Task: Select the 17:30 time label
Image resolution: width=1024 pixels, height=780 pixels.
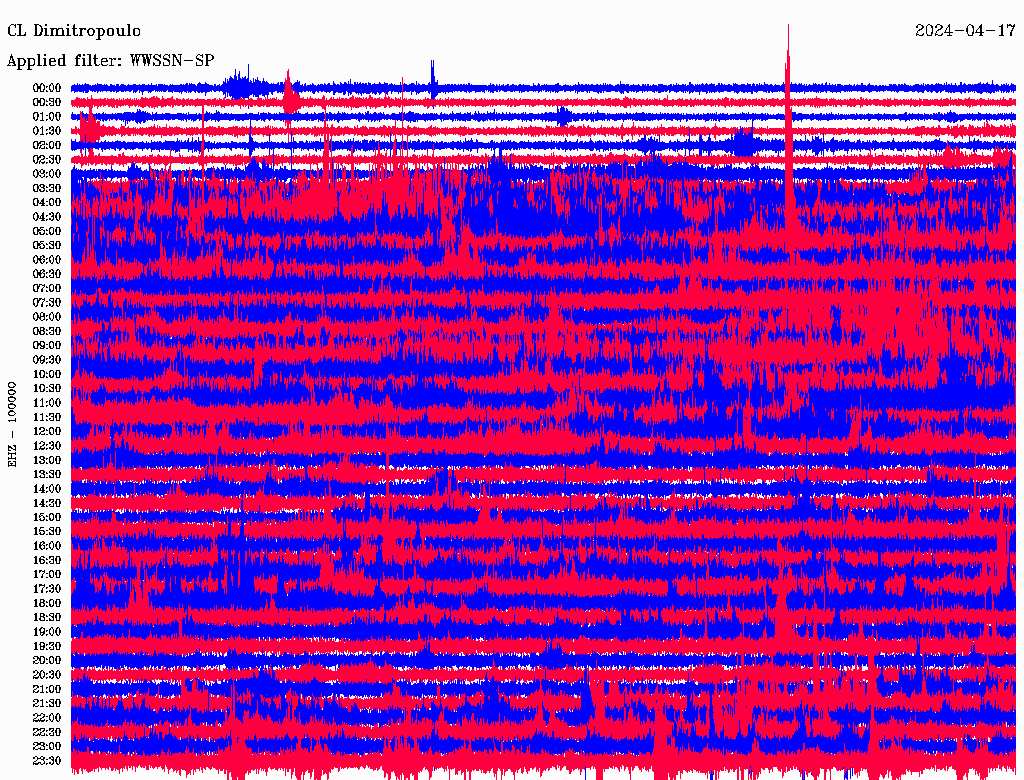Action: [47, 589]
